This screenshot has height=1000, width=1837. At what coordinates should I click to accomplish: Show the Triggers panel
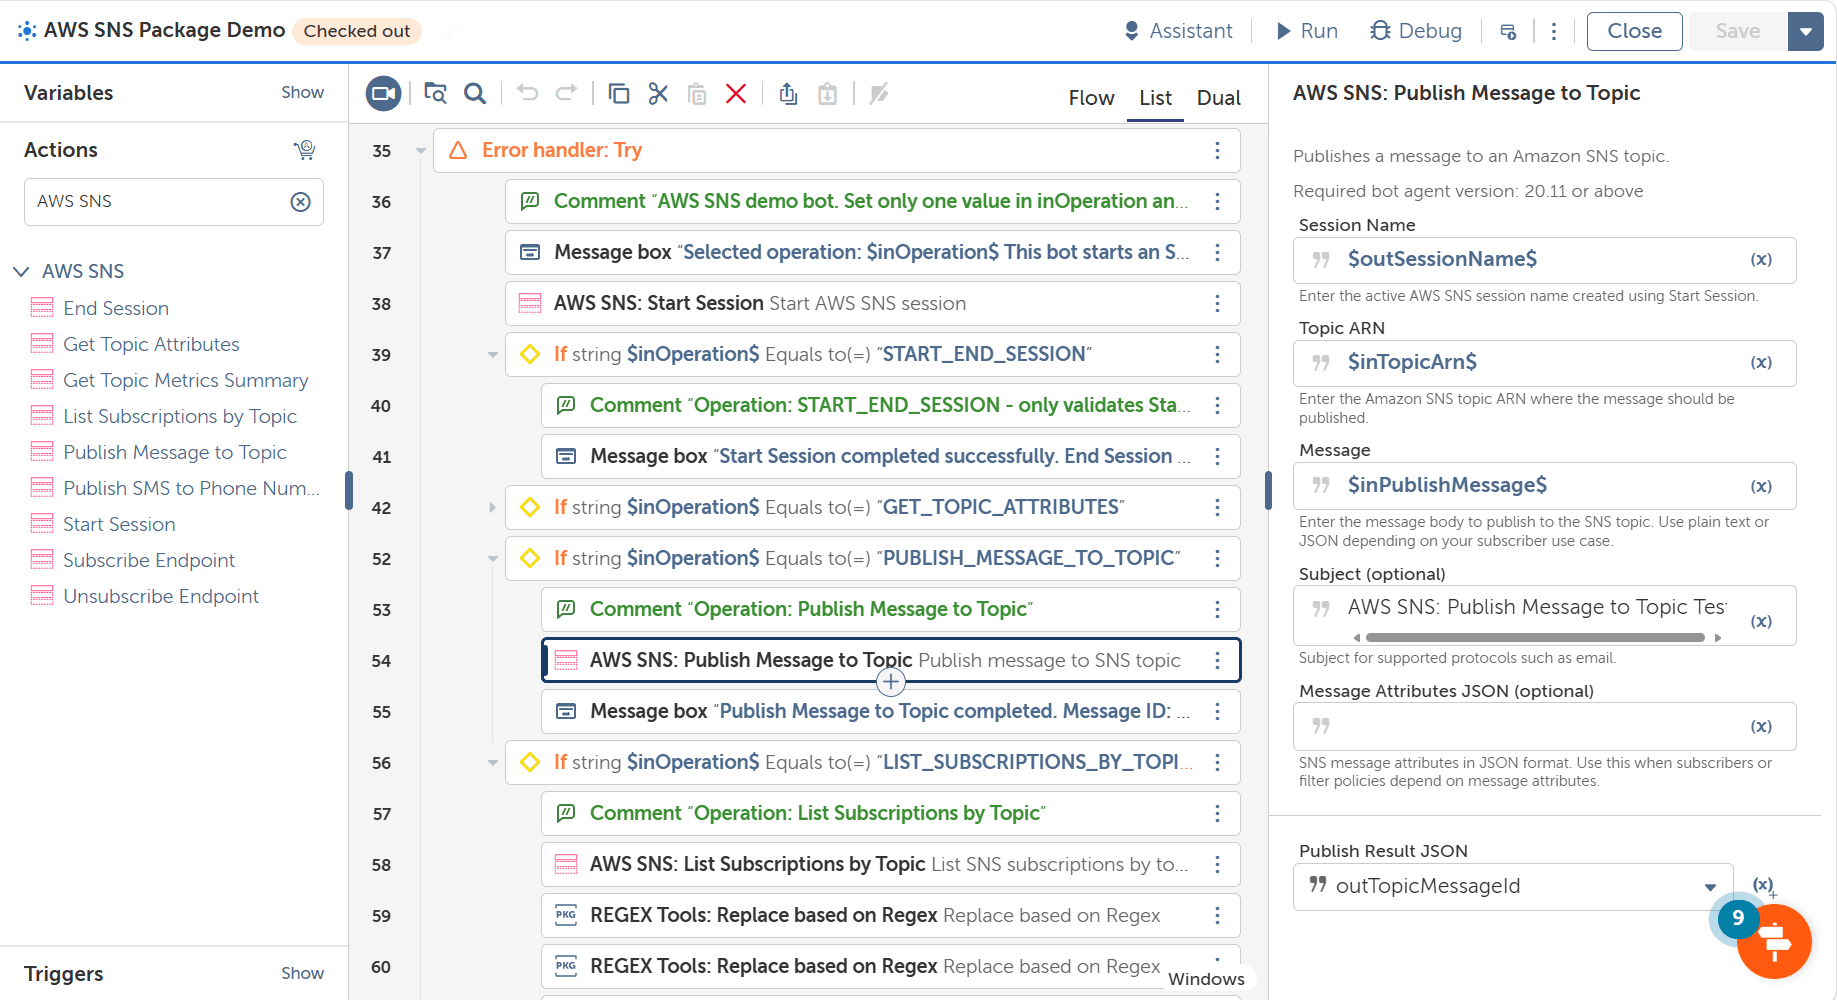[302, 973]
